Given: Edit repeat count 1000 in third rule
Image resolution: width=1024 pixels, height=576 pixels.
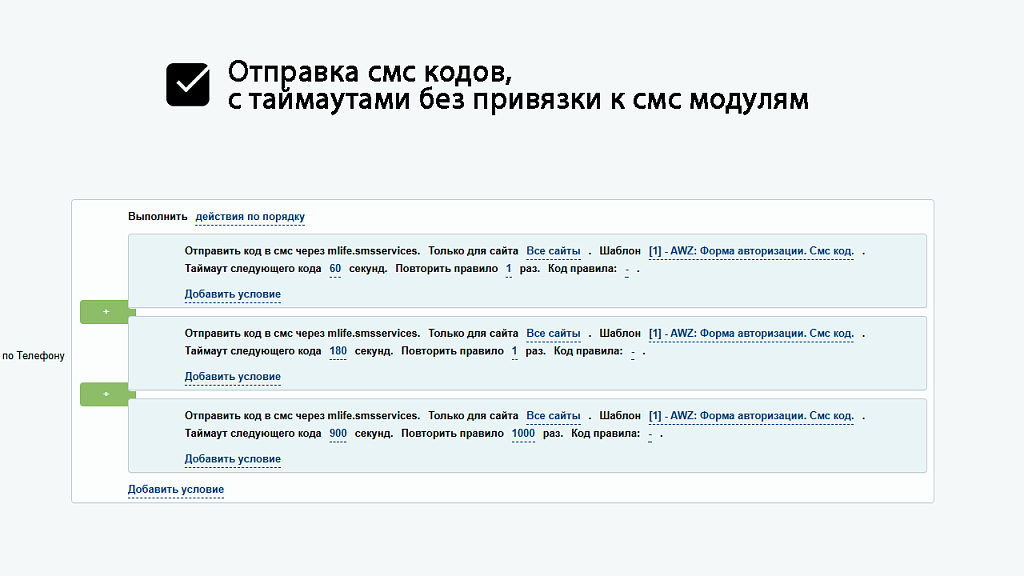Looking at the screenshot, I should pyautogui.click(x=522, y=433).
